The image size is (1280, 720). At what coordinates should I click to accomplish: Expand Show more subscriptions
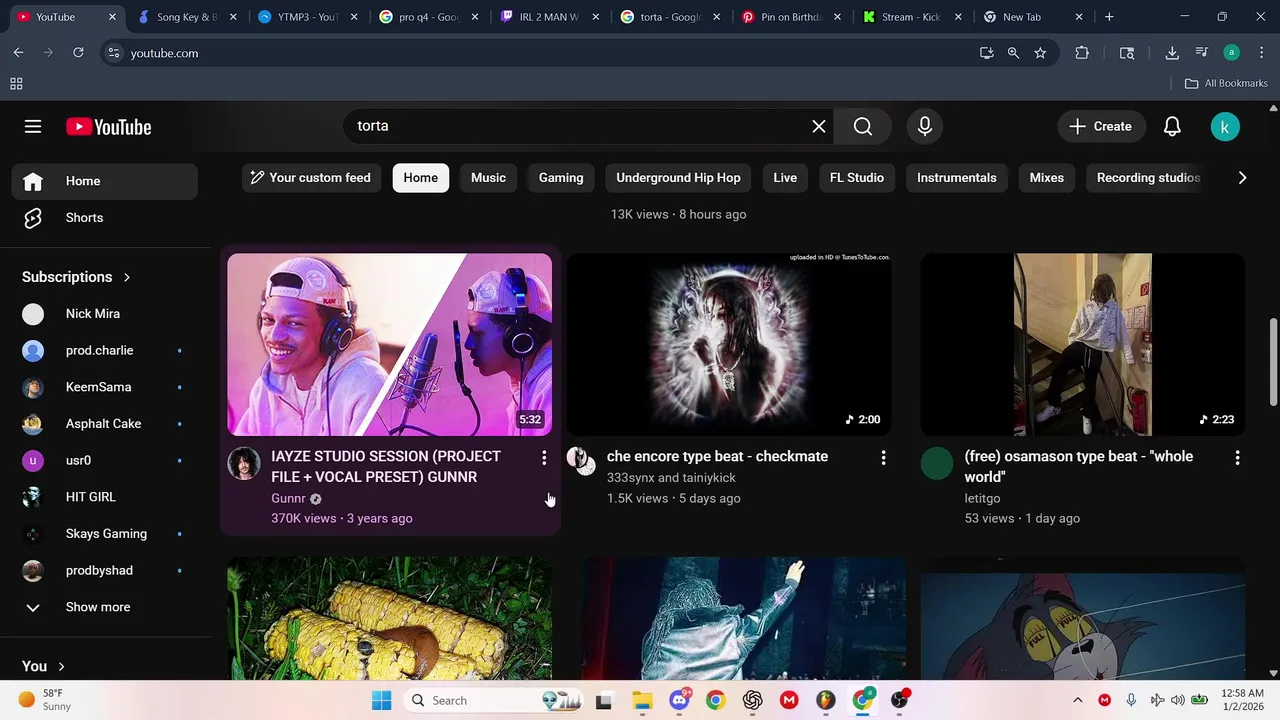tap(105, 607)
